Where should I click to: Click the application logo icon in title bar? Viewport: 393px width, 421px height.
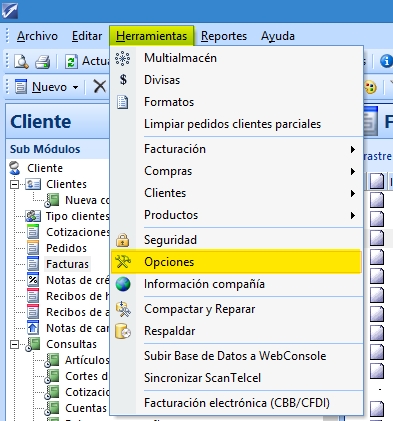click(x=9, y=11)
